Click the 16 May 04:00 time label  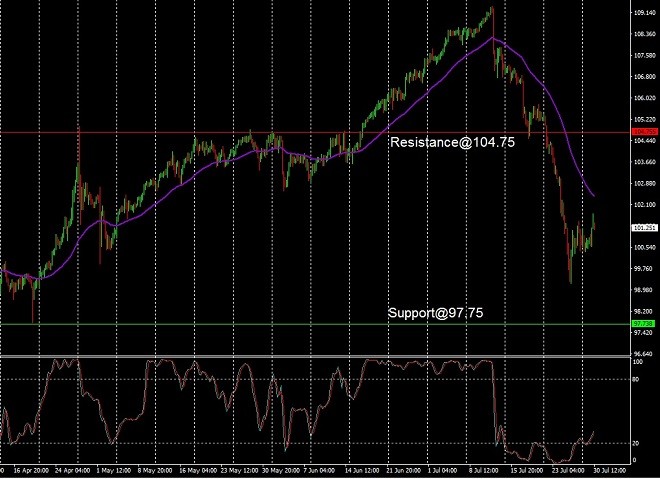click(x=196, y=470)
